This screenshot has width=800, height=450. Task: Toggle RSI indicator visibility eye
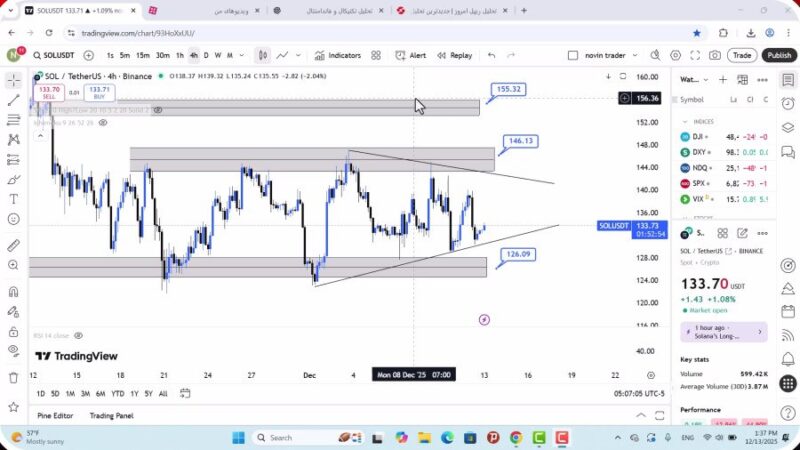pyautogui.click(x=78, y=336)
